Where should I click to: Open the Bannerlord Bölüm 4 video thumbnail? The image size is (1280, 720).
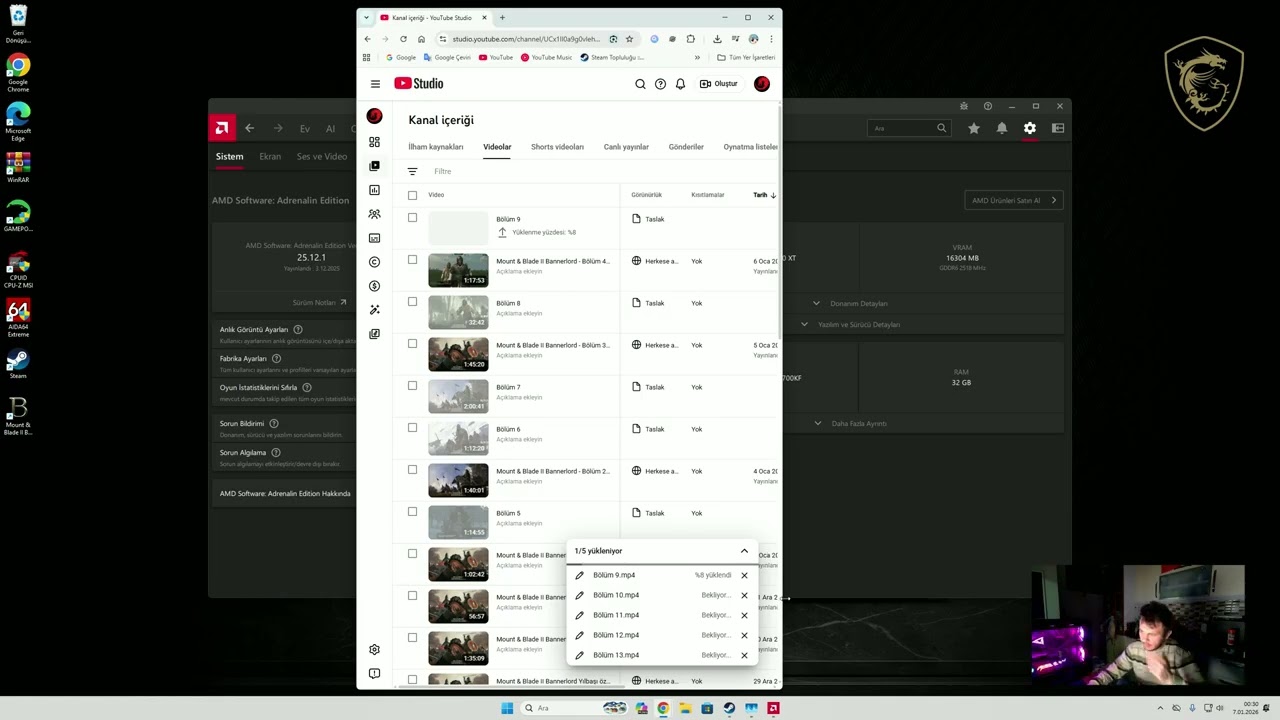click(458, 270)
